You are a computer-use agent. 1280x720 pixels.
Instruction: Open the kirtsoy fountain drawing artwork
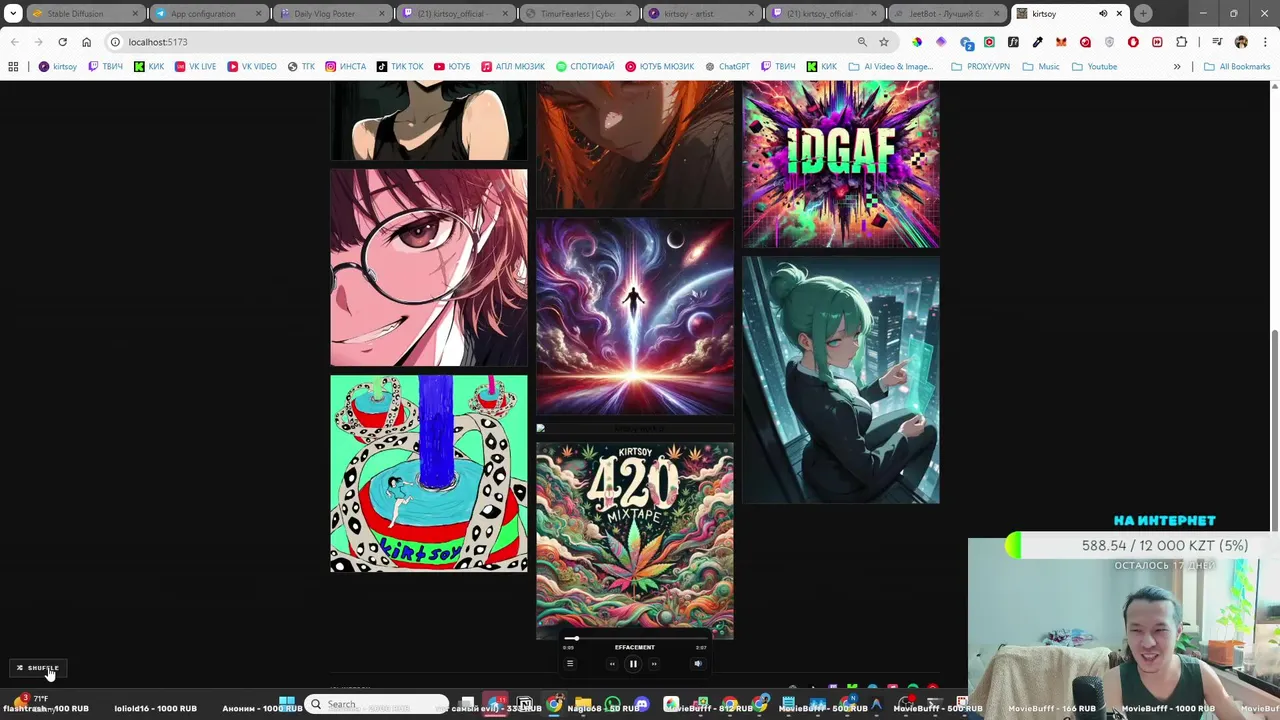click(x=429, y=474)
